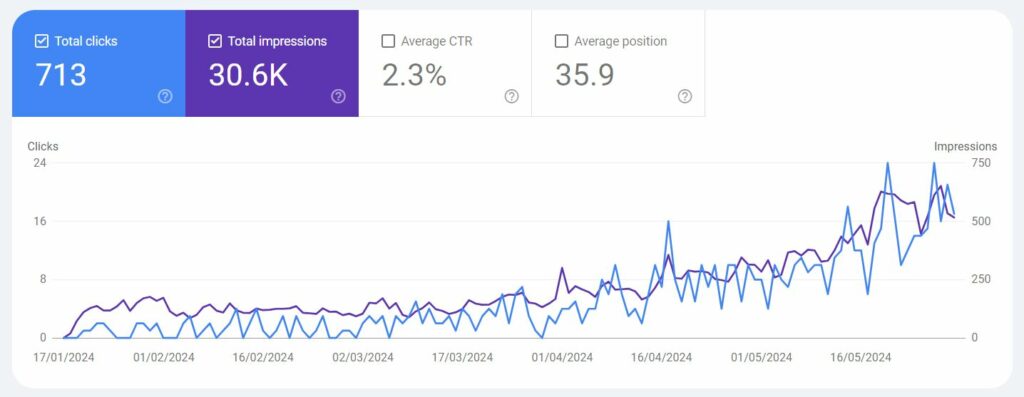This screenshot has width=1024, height=397.
Task: Uncheck the Total impressions checkbox
Action: coord(214,41)
